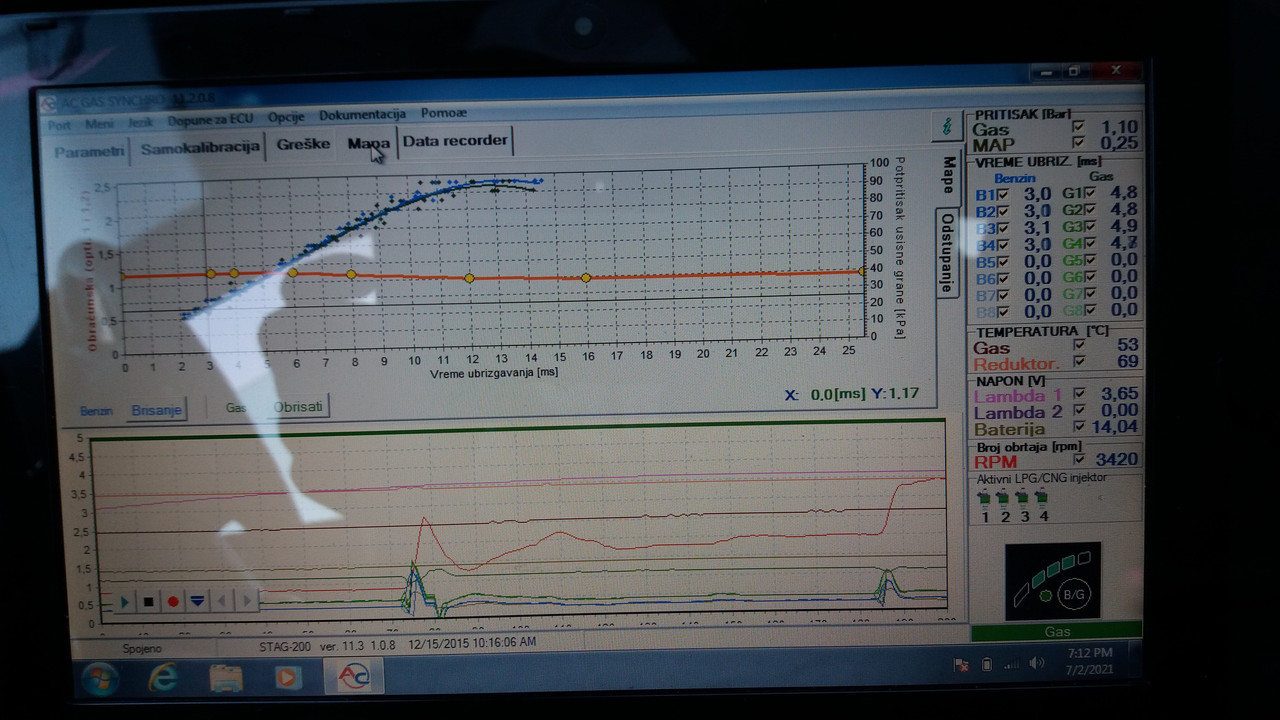Viewport: 1280px width, 720px height.
Task: Click the B/G fuel switch icon
Action: click(1075, 595)
